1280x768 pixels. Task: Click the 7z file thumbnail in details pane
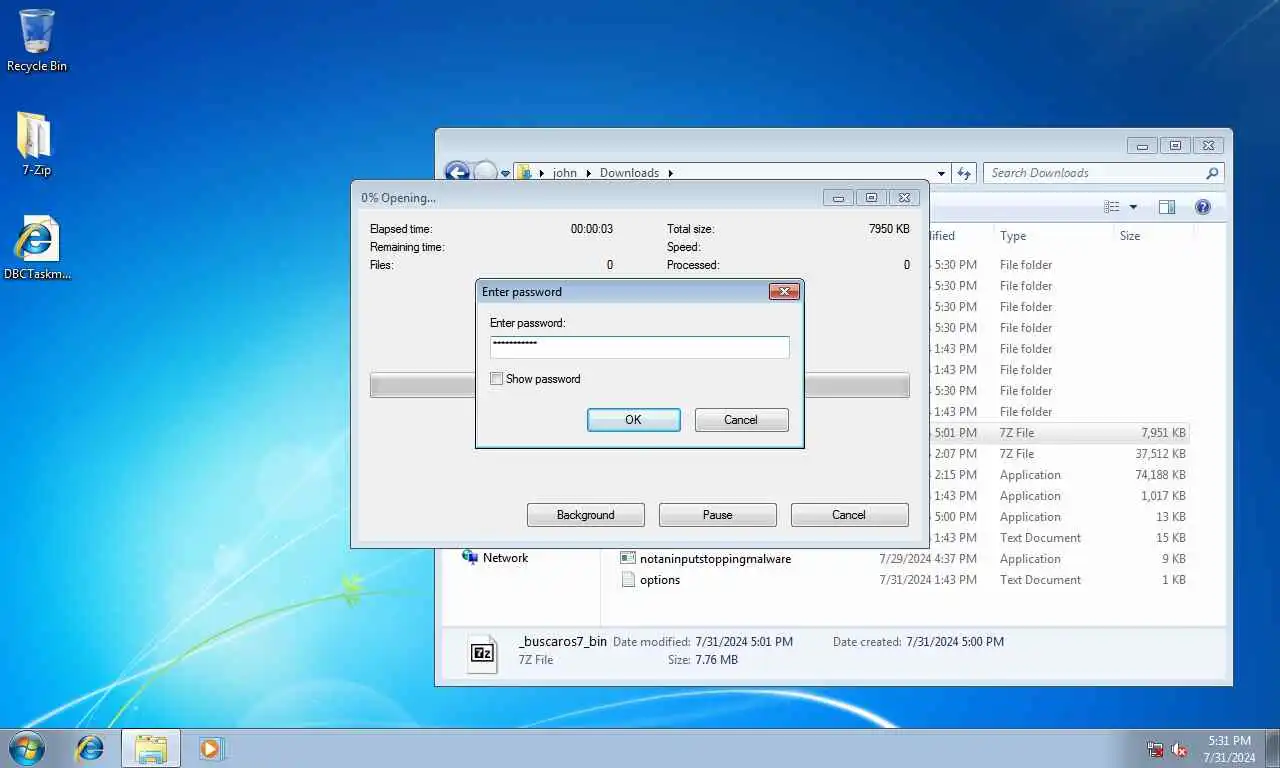[x=483, y=653]
